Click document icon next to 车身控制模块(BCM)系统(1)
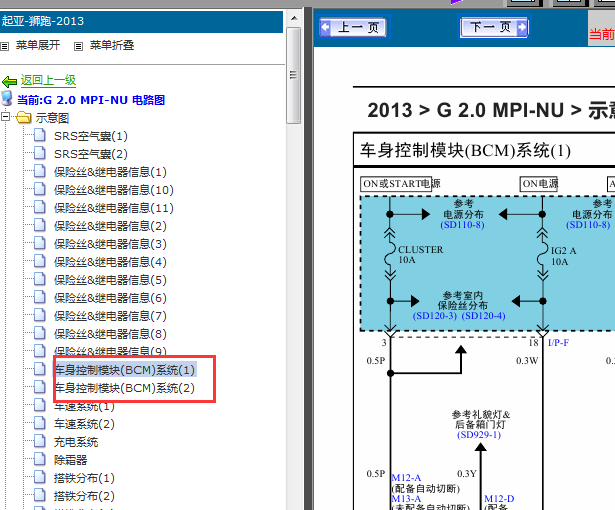615x510 pixels. click(40, 369)
